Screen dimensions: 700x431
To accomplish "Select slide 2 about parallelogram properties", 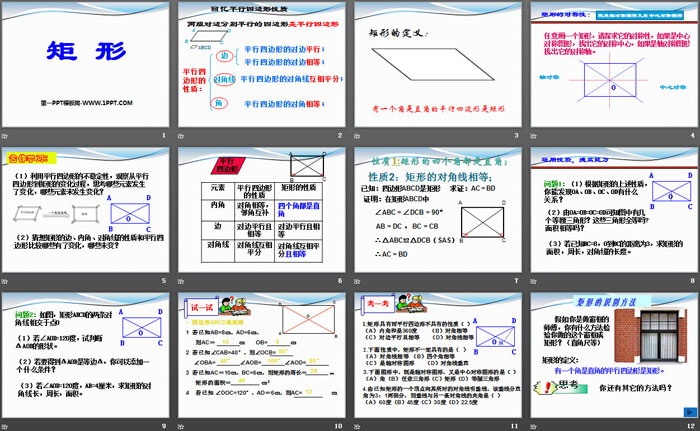I will pyautogui.click(x=262, y=64).
